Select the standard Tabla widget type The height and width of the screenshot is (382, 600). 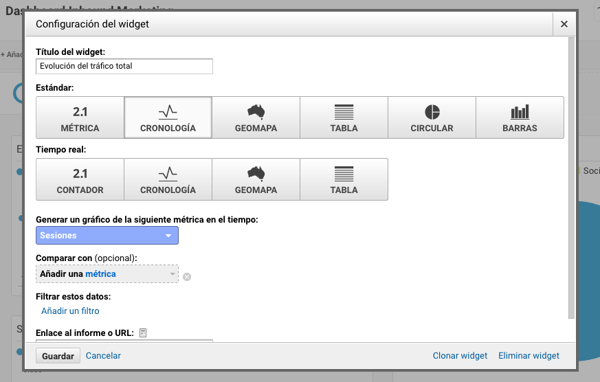point(344,118)
